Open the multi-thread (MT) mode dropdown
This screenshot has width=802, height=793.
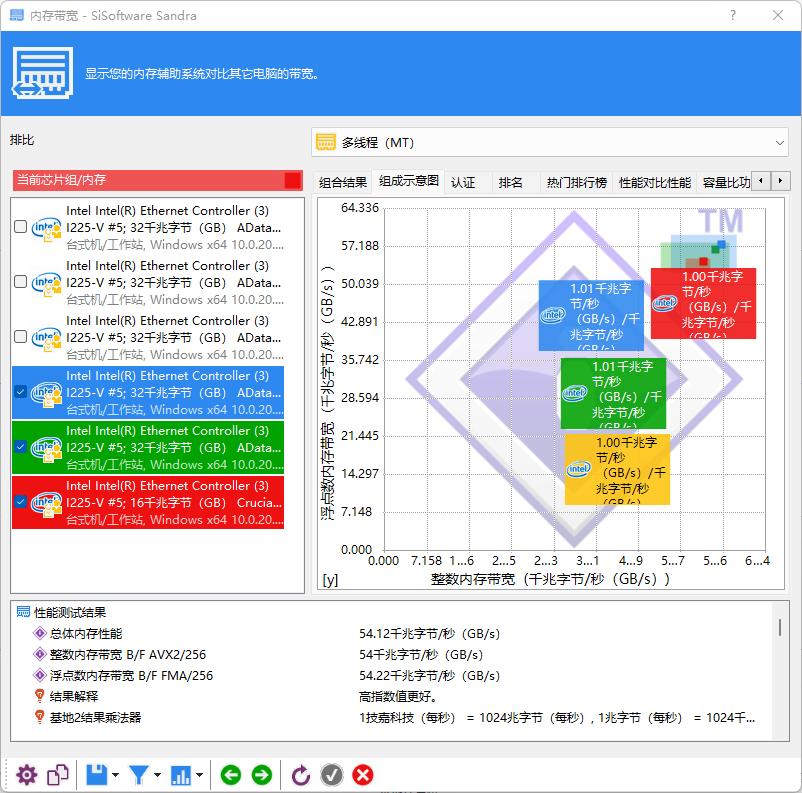[x=550, y=143]
